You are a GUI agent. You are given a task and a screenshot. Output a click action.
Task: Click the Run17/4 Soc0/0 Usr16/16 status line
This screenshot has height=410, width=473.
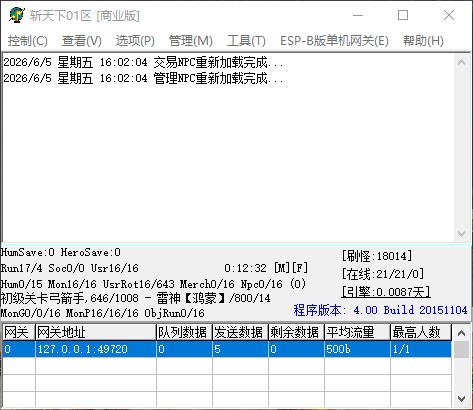pyautogui.click(x=70, y=268)
